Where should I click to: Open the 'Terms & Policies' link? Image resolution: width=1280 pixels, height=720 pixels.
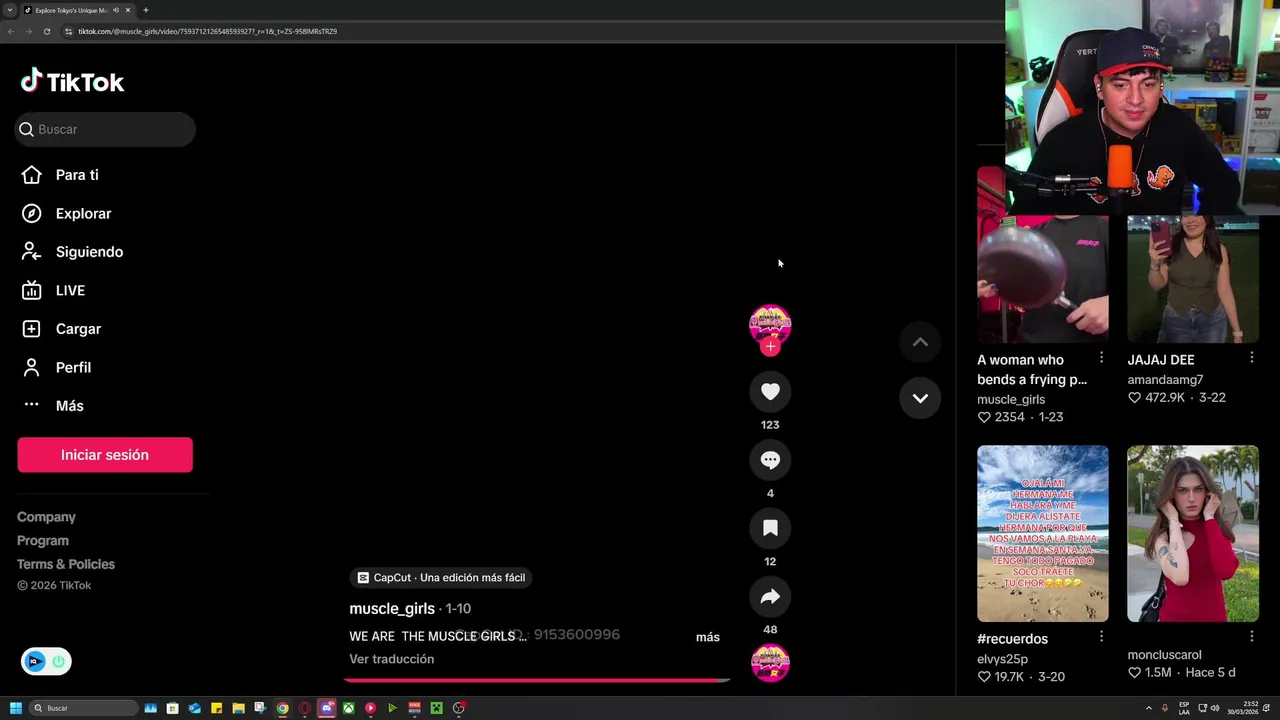66,564
